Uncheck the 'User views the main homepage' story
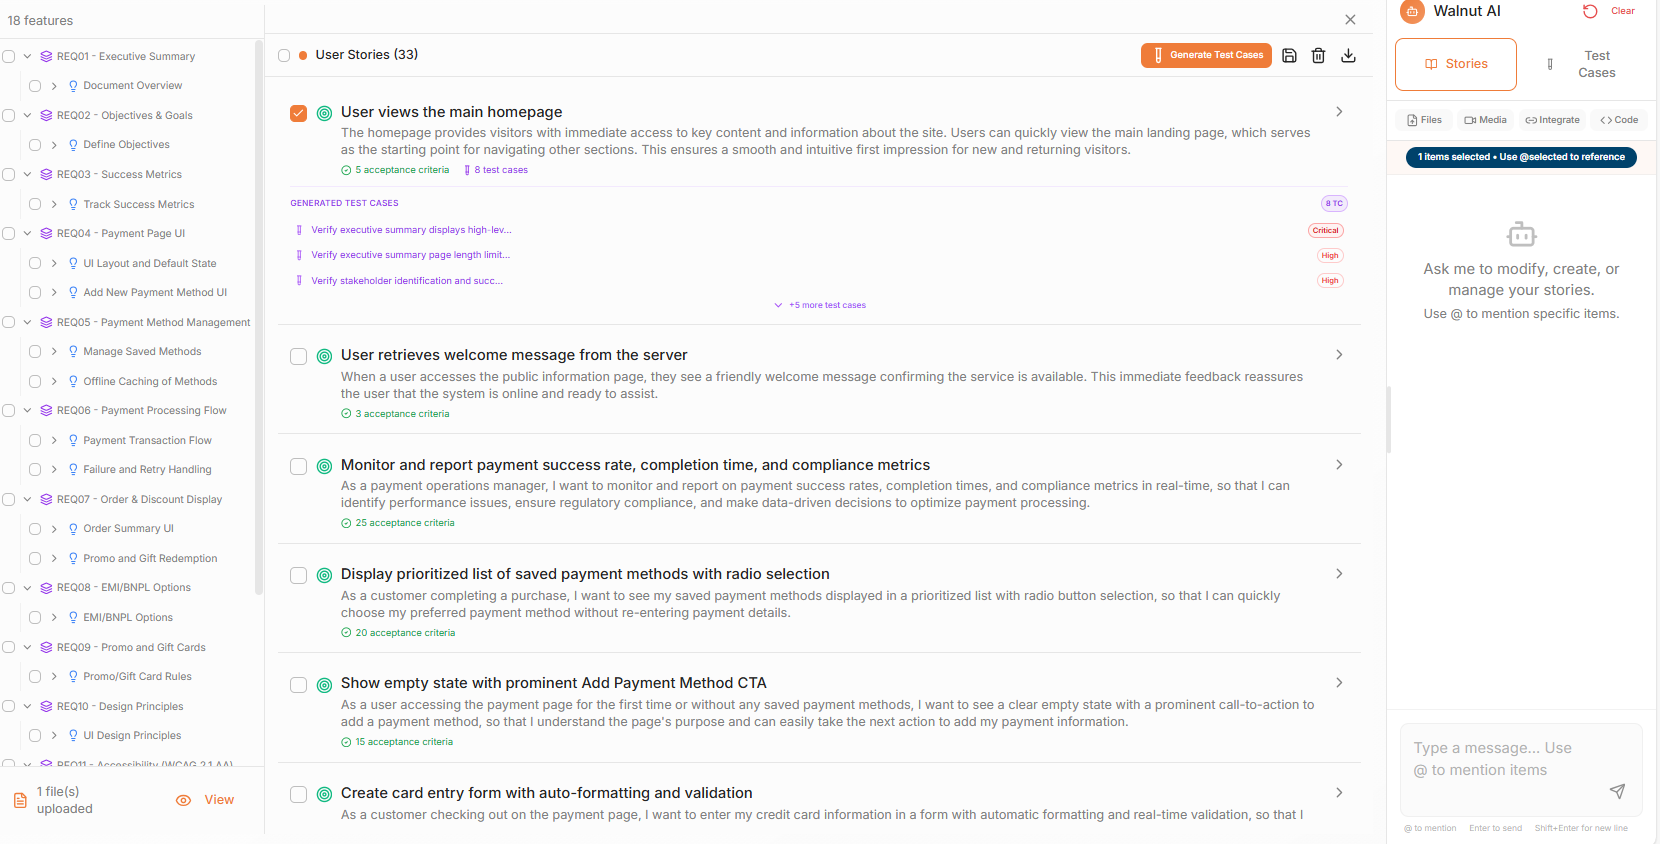 pos(298,113)
